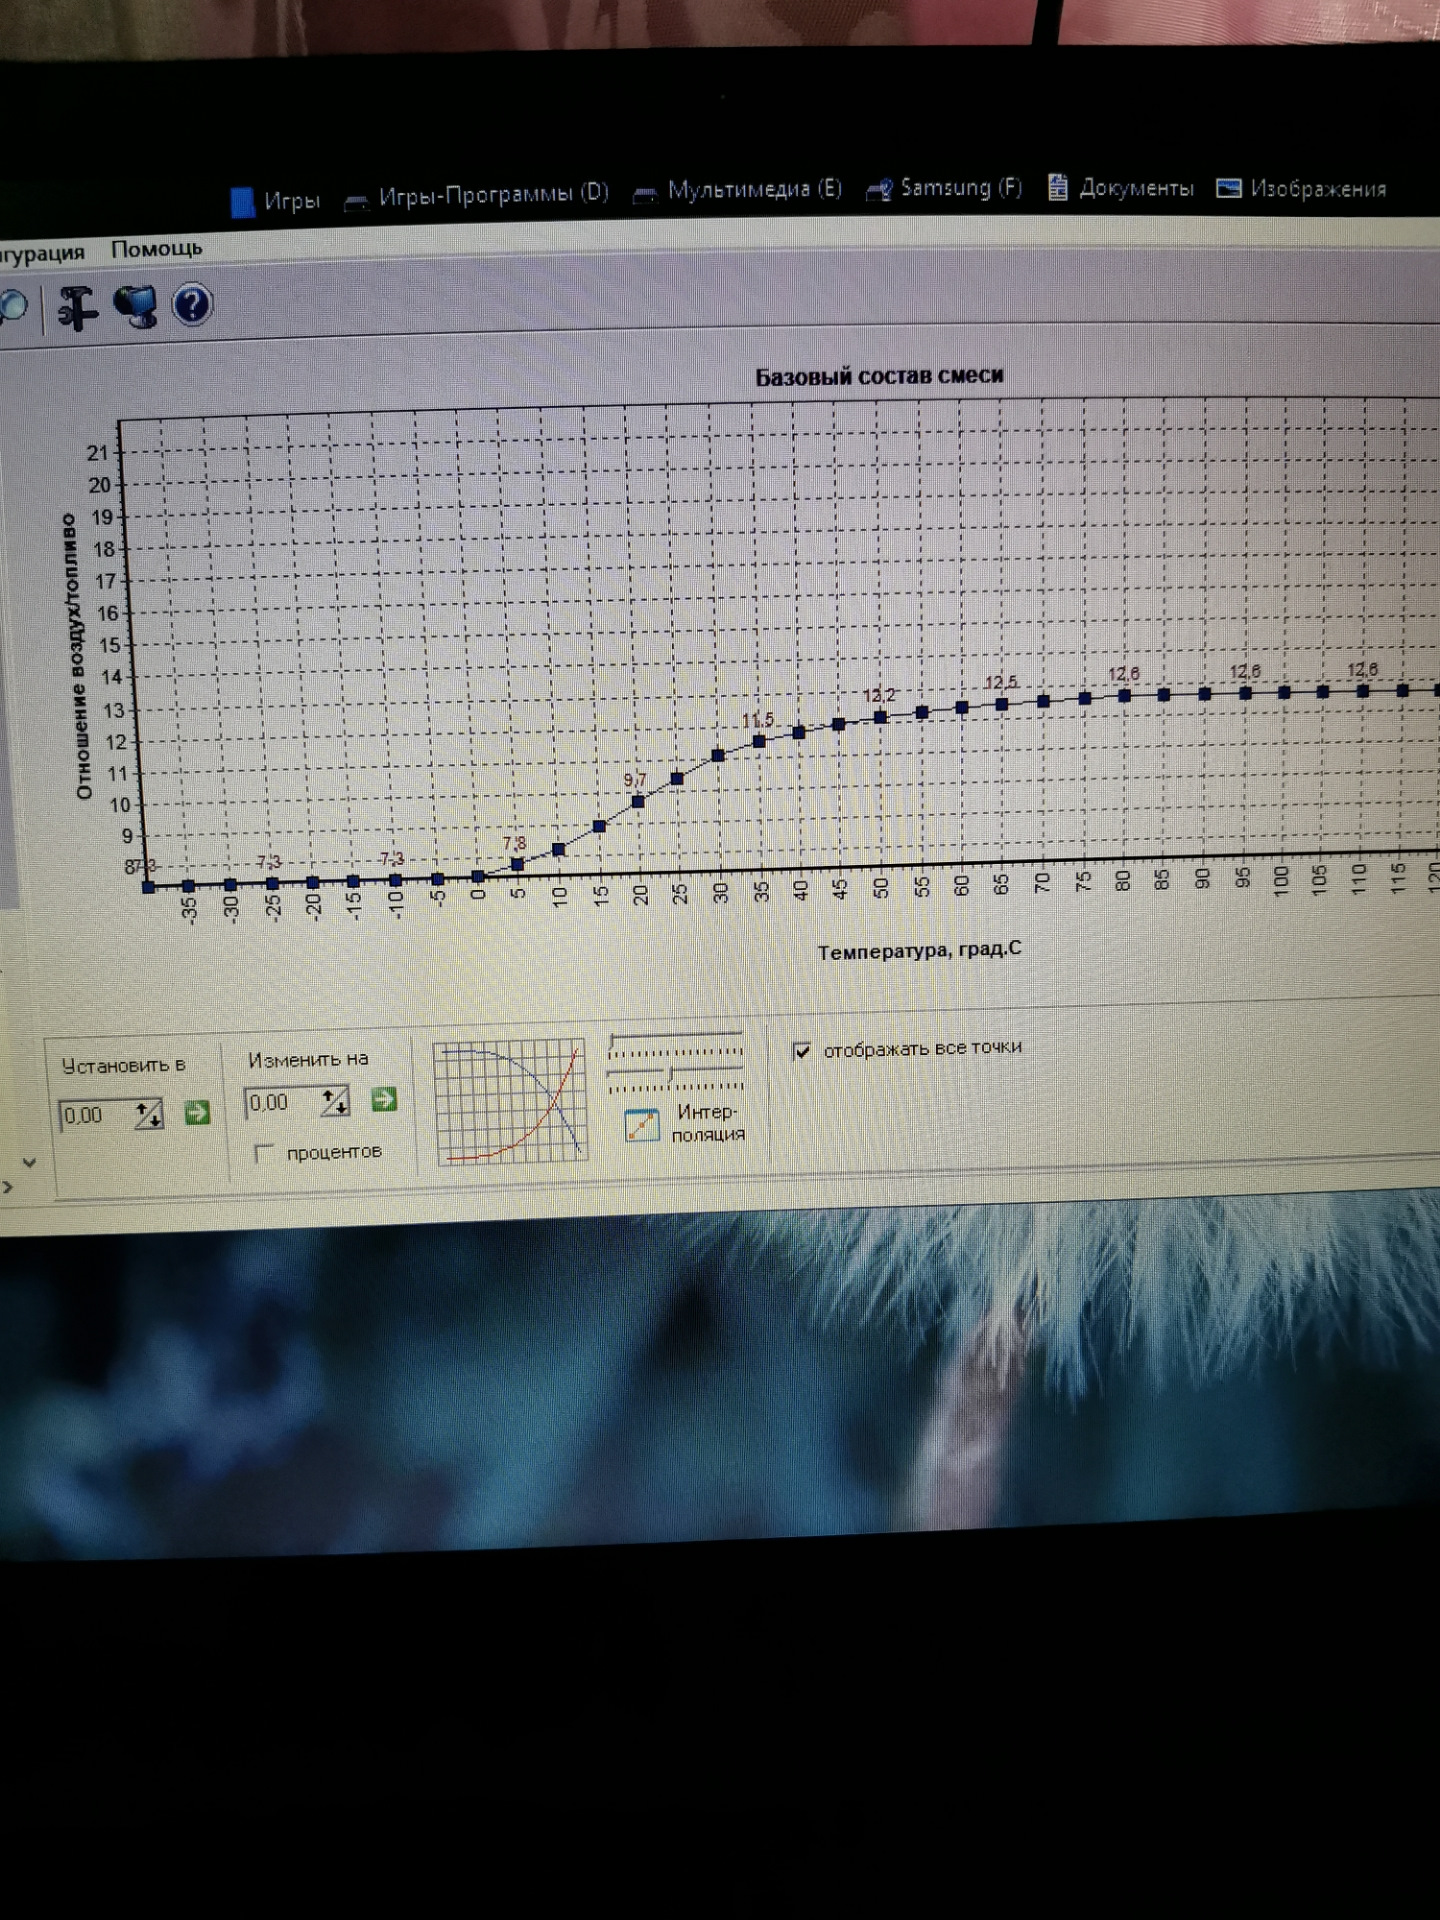1440x1920 pixels.
Task: Click the axis label Температура, град.С
Action: (919, 950)
